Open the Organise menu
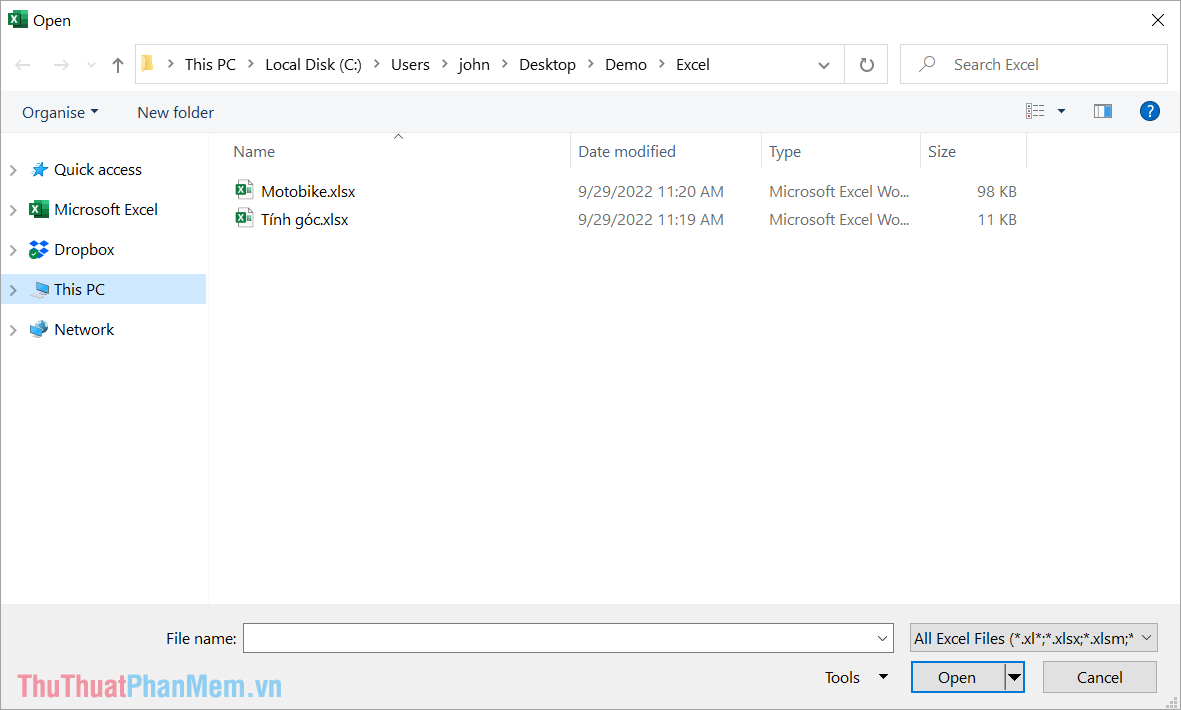This screenshot has height=710, width=1181. tap(59, 112)
